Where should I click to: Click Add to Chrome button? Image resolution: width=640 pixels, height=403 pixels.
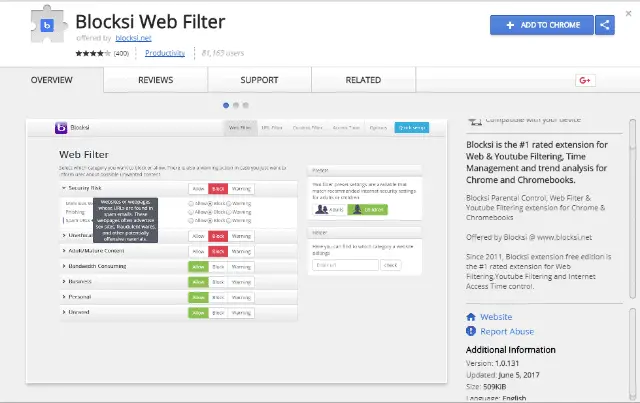pyautogui.click(x=542, y=25)
